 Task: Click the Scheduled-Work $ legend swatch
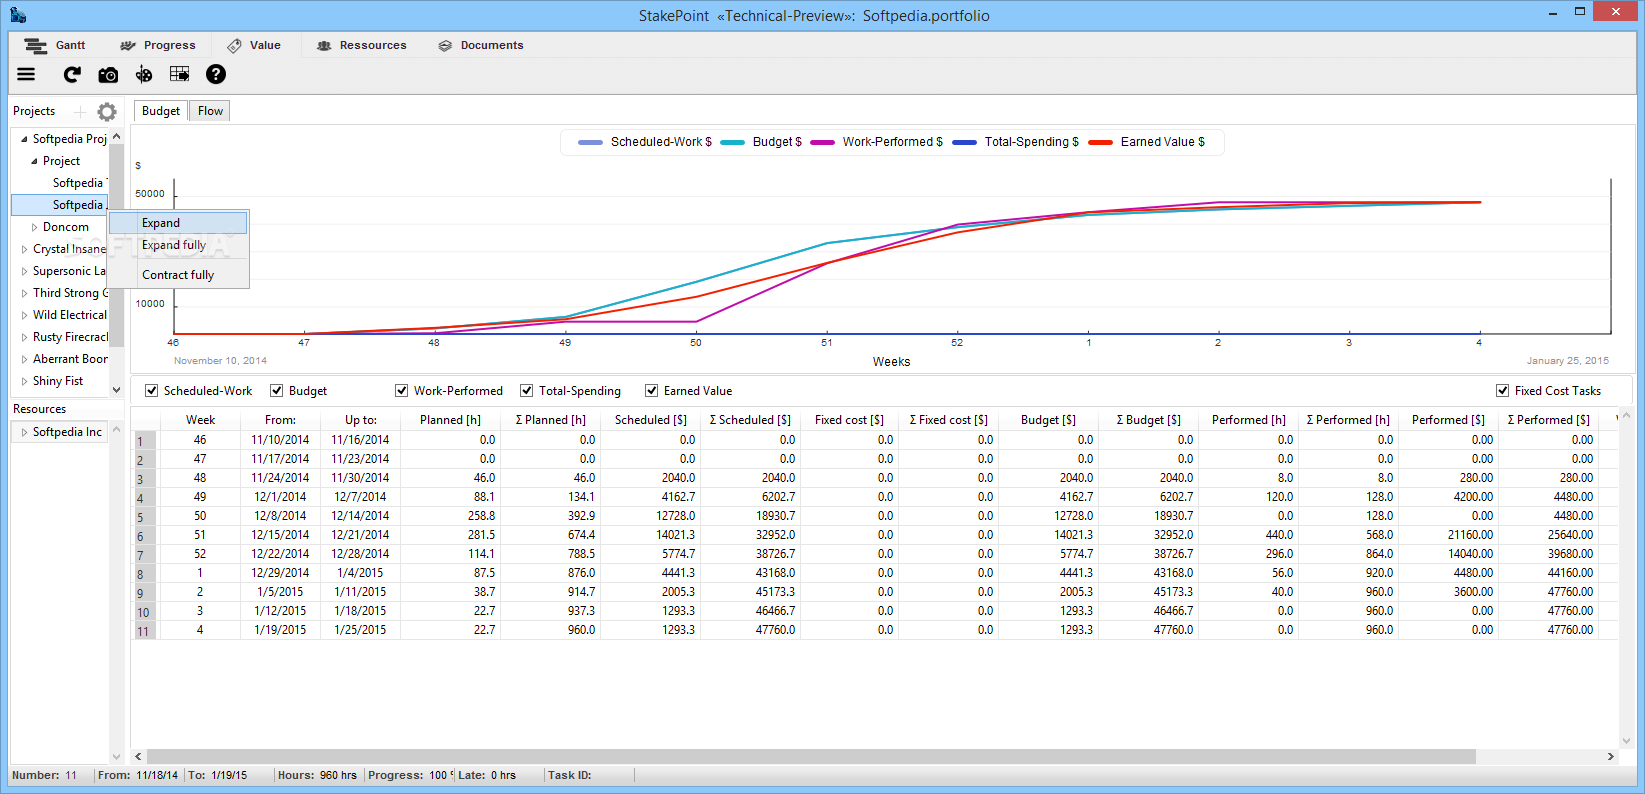pyautogui.click(x=591, y=142)
